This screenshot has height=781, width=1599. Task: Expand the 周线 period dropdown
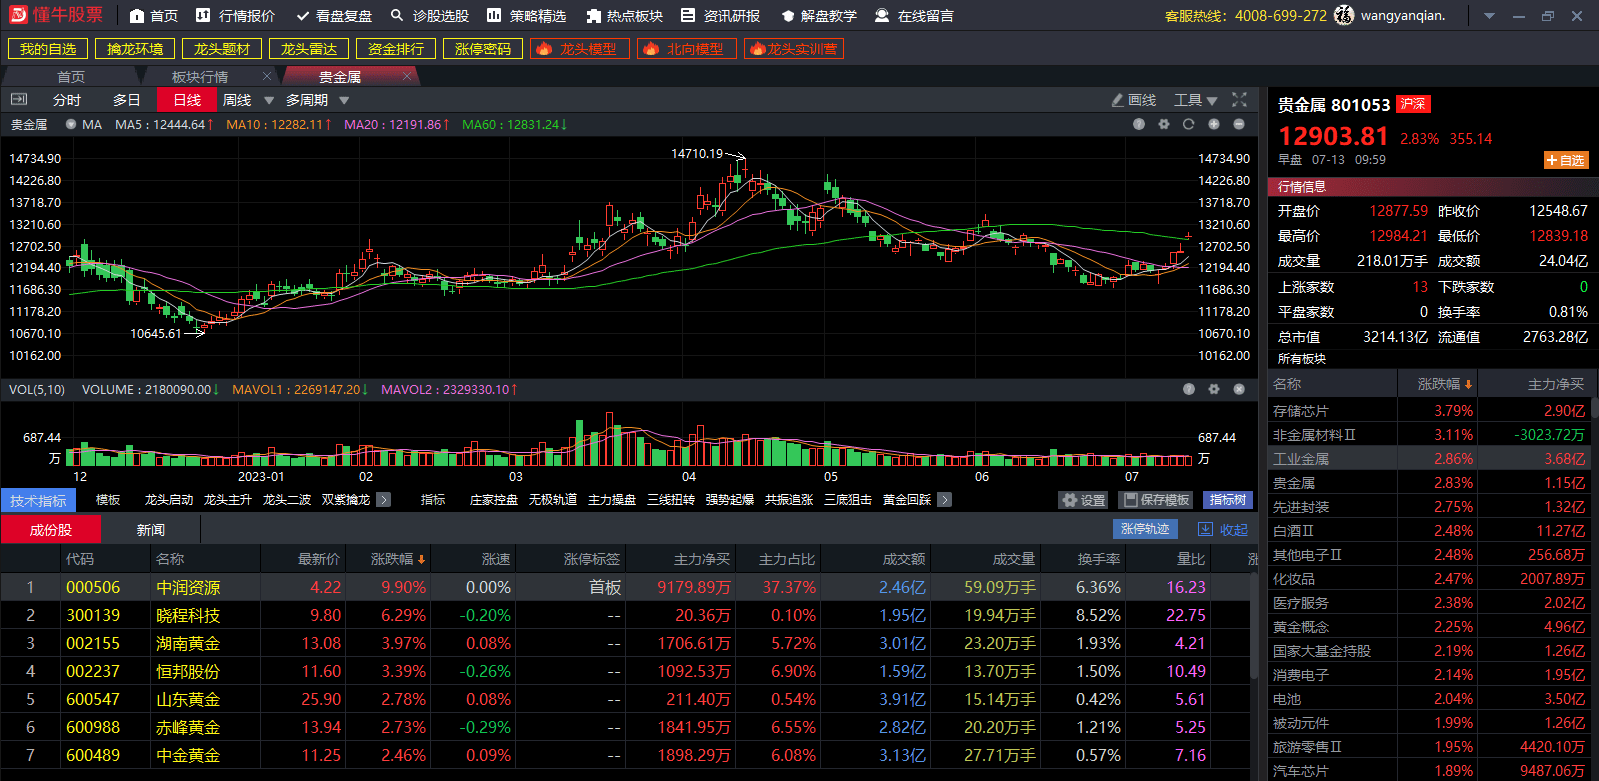click(268, 101)
